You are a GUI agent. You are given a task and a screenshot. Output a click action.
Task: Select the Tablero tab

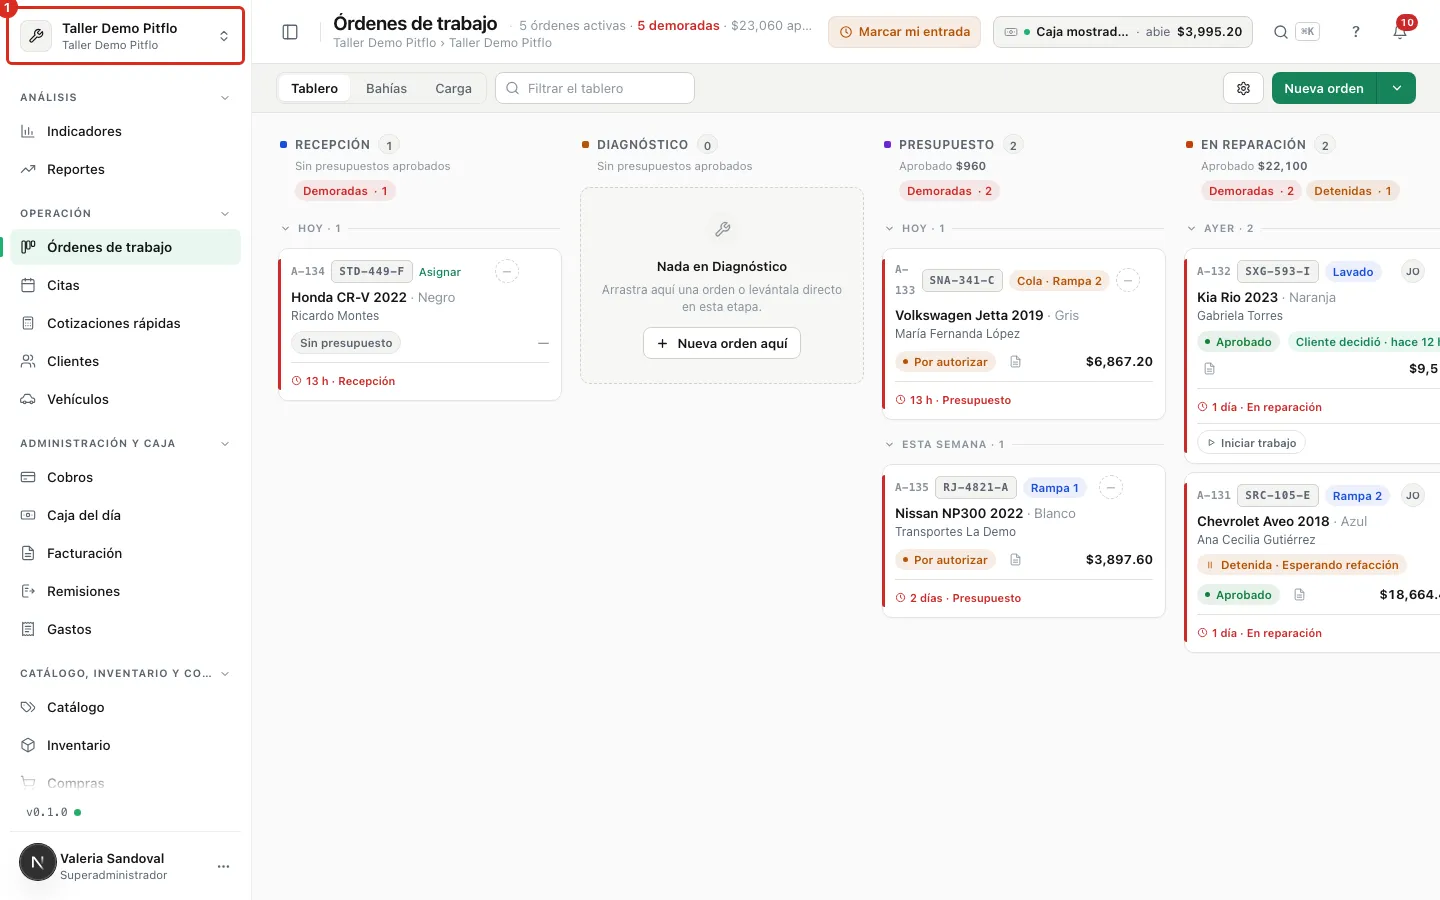[x=314, y=88]
